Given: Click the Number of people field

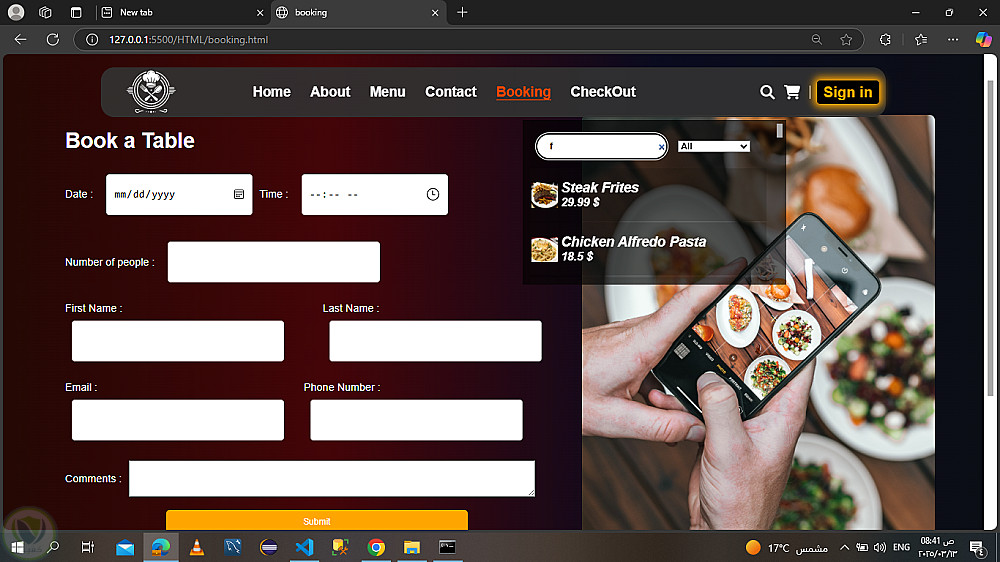Looking at the screenshot, I should coord(274,262).
